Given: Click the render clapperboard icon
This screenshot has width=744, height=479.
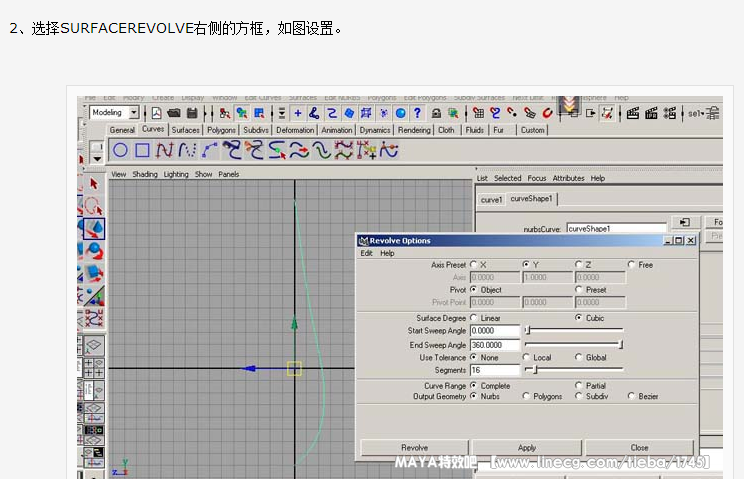Looking at the screenshot, I should click(632, 113).
